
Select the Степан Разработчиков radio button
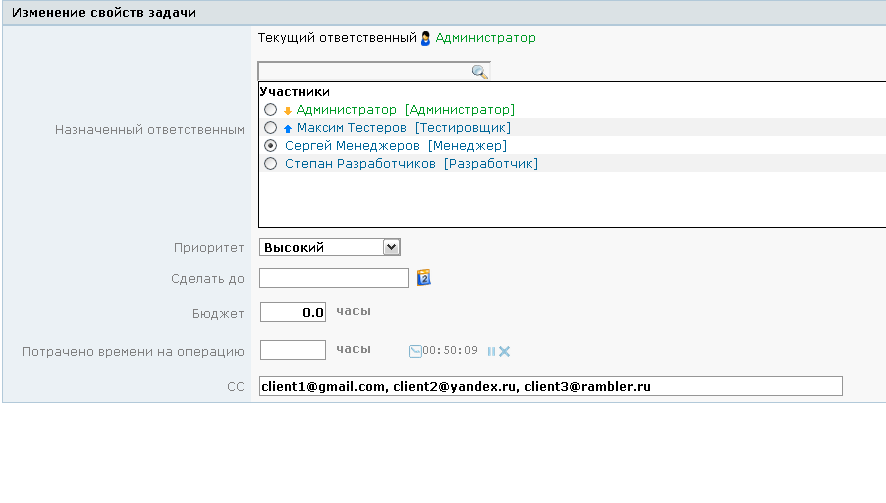pyautogui.click(x=270, y=164)
